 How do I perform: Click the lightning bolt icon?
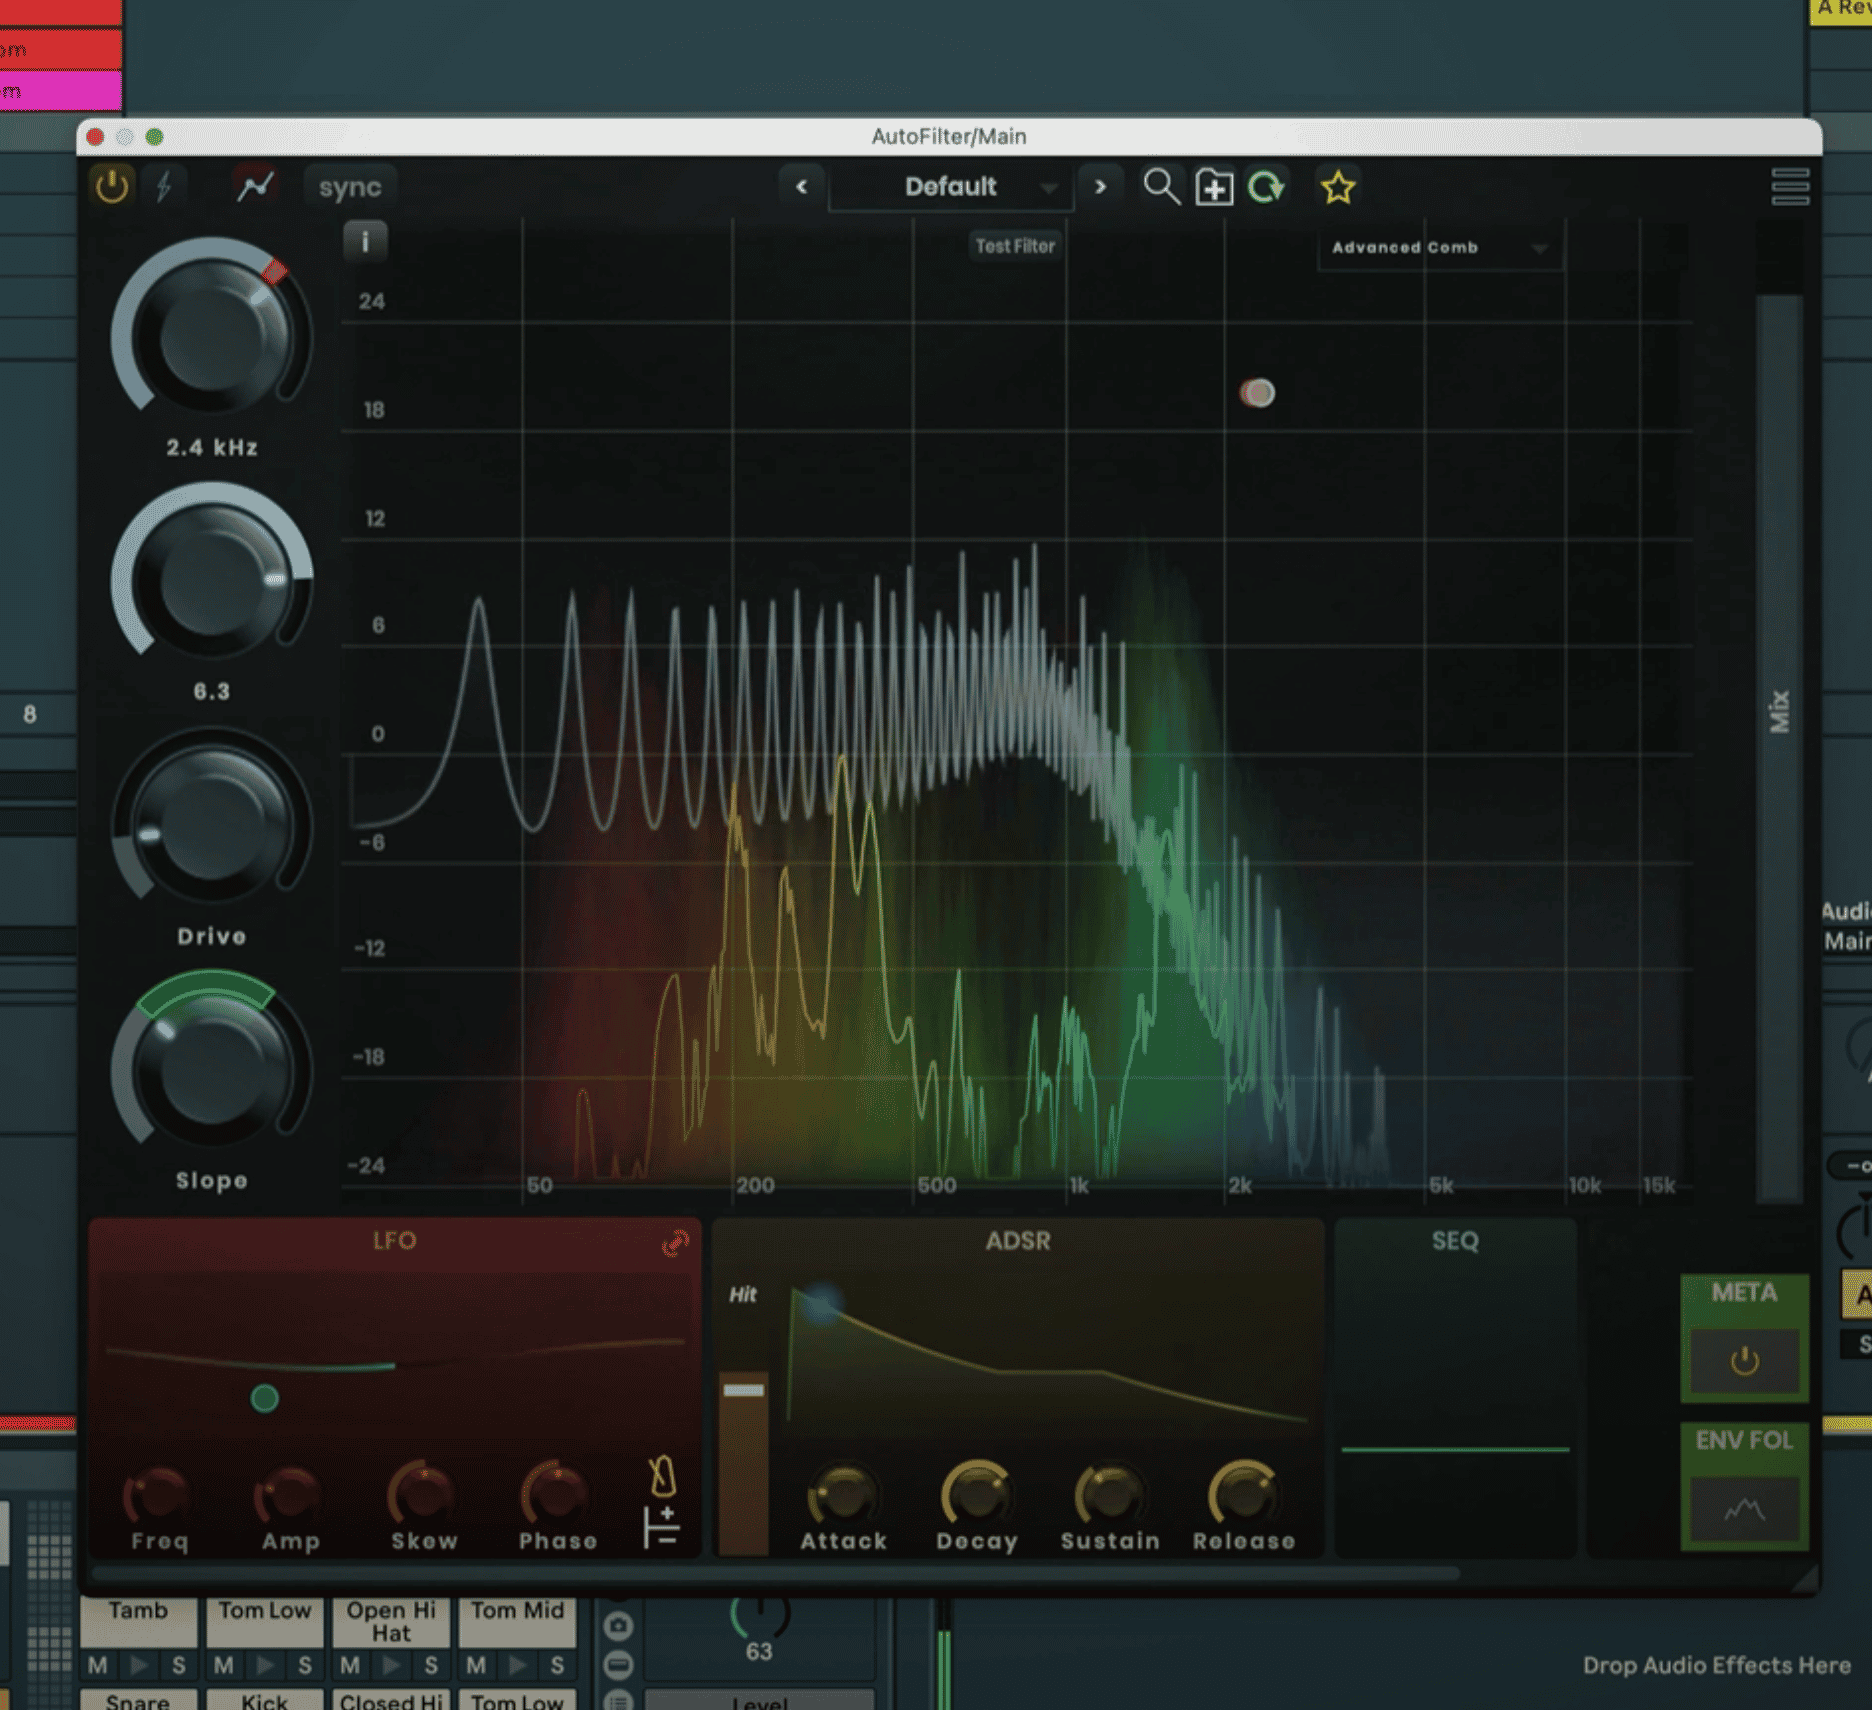[x=165, y=186]
